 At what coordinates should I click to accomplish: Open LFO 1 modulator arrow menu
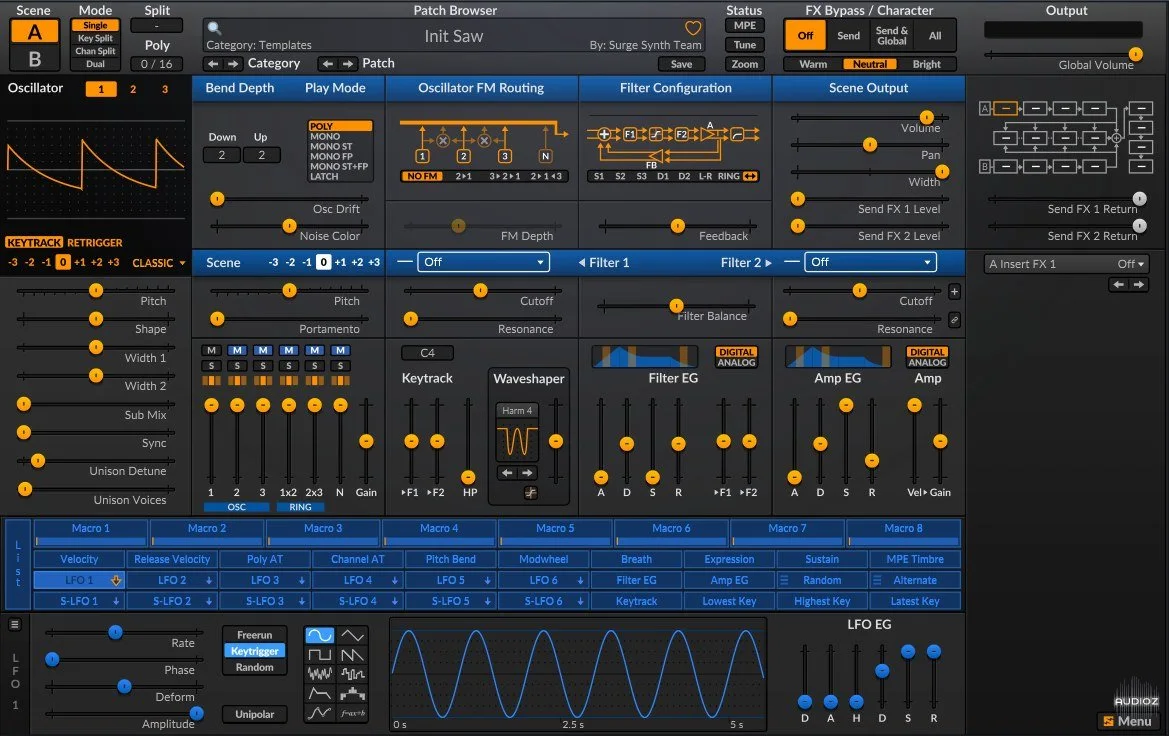116,580
